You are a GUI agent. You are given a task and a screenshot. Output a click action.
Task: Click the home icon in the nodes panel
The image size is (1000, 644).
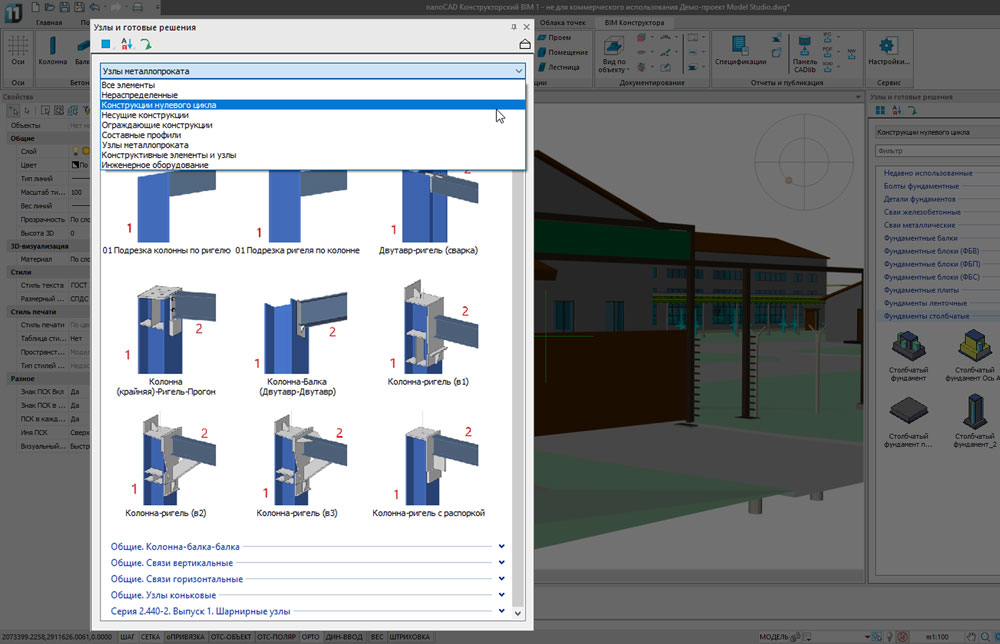click(x=524, y=44)
